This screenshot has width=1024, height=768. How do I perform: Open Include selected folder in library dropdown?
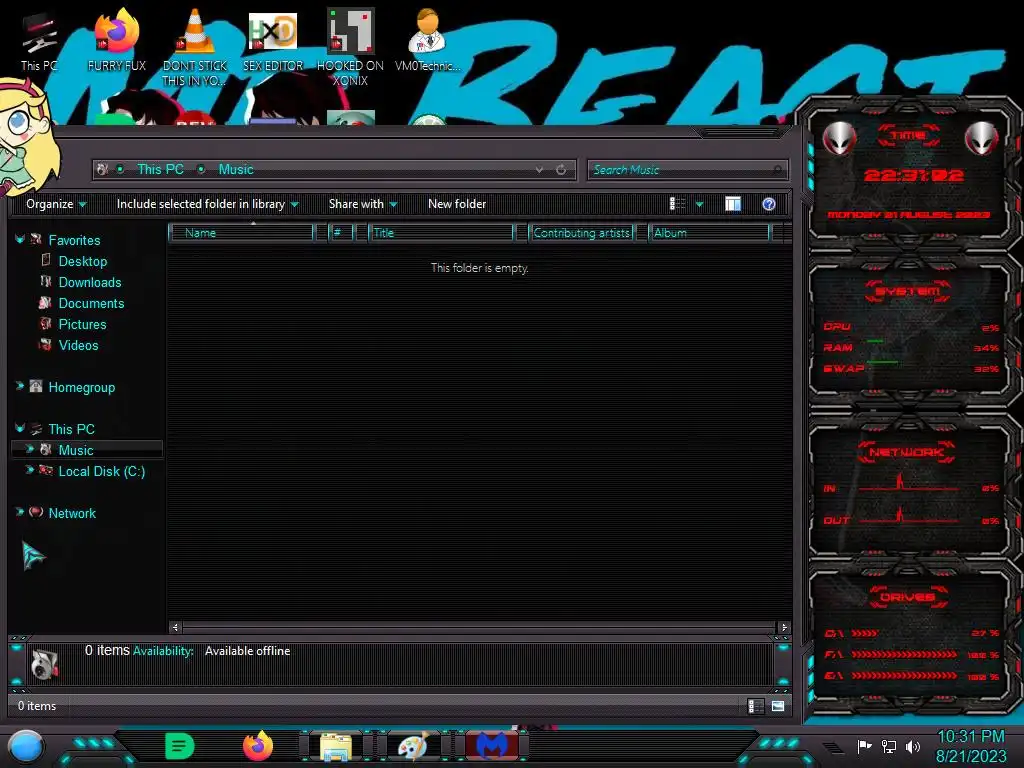pyautogui.click(x=208, y=204)
